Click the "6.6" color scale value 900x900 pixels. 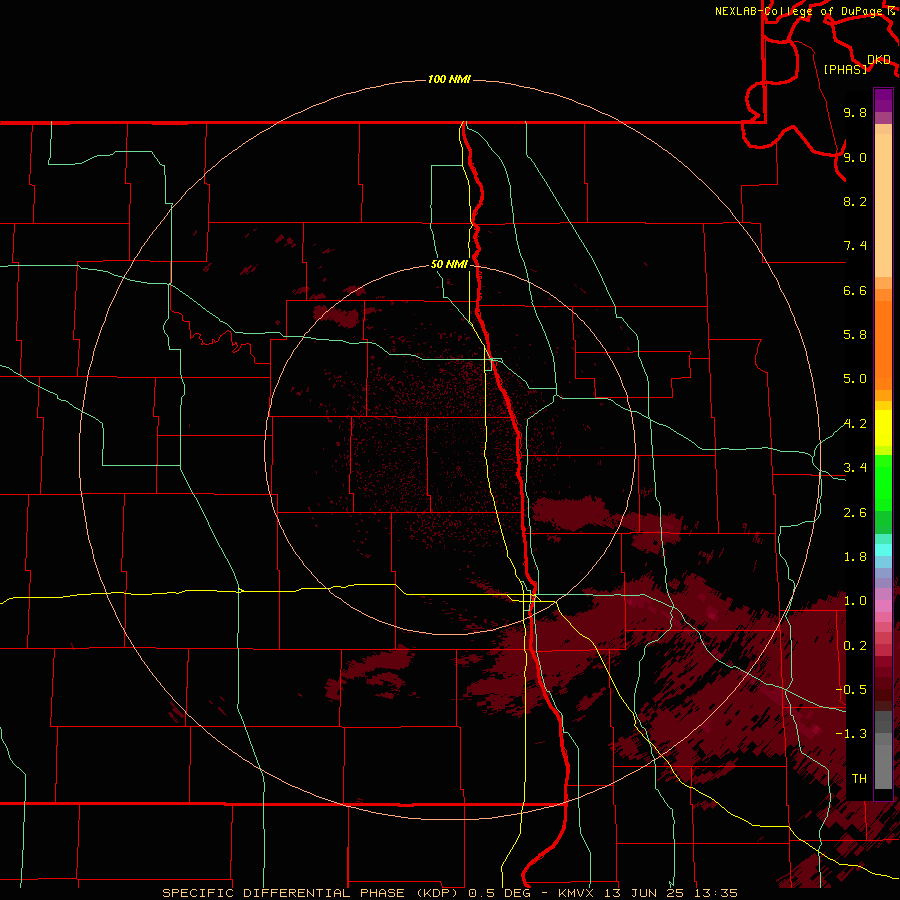(855, 290)
